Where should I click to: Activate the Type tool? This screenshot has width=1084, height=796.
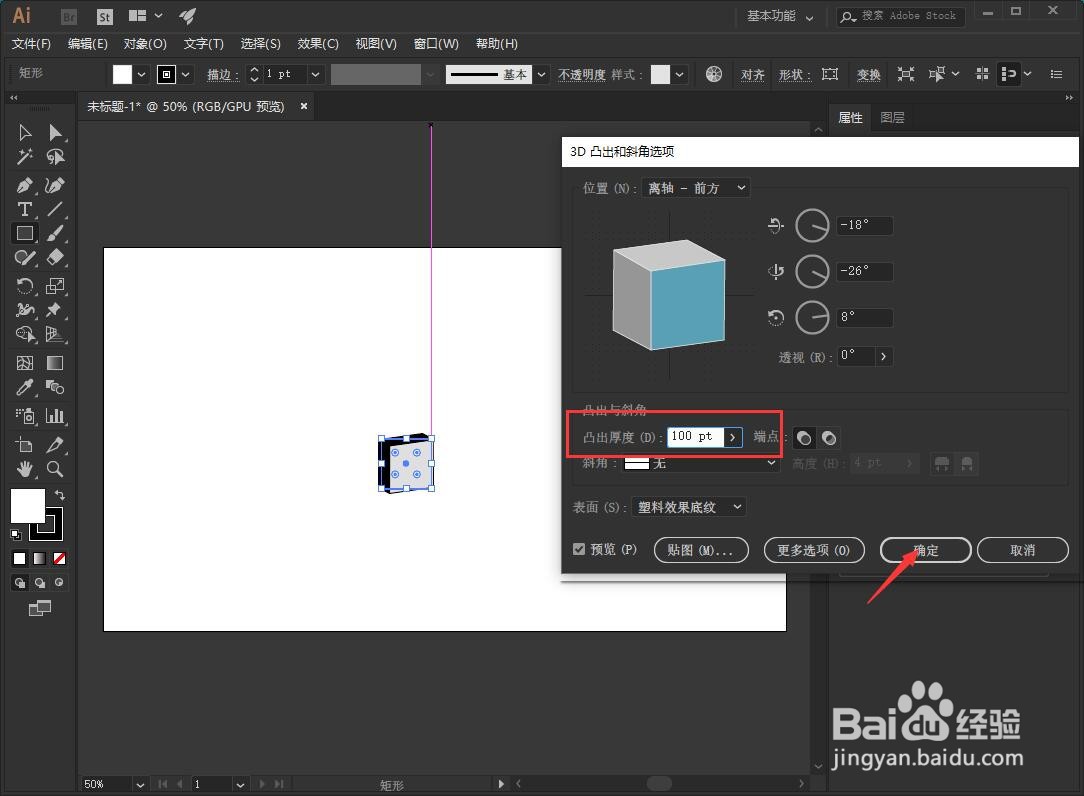pyautogui.click(x=25, y=209)
